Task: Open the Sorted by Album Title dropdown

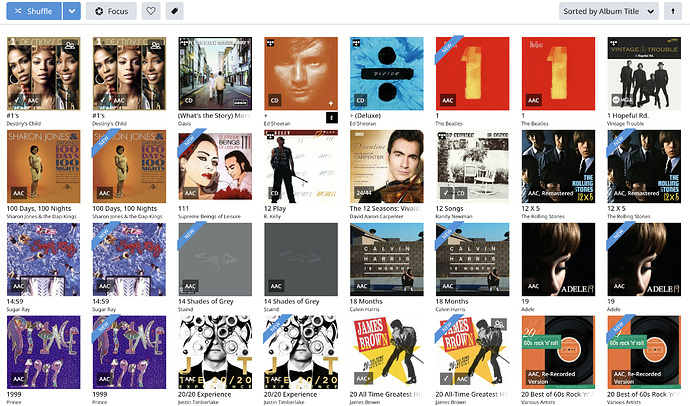Action: (609, 11)
